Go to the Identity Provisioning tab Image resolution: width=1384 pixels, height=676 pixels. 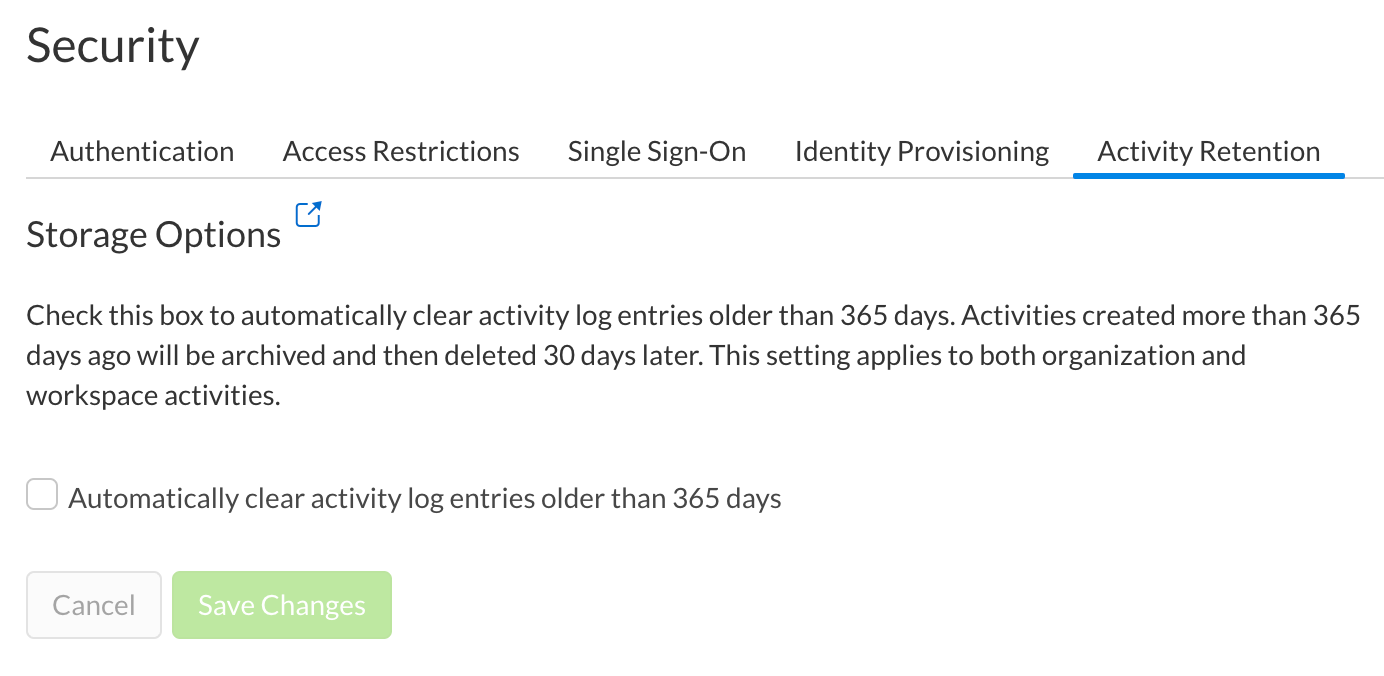tap(920, 151)
